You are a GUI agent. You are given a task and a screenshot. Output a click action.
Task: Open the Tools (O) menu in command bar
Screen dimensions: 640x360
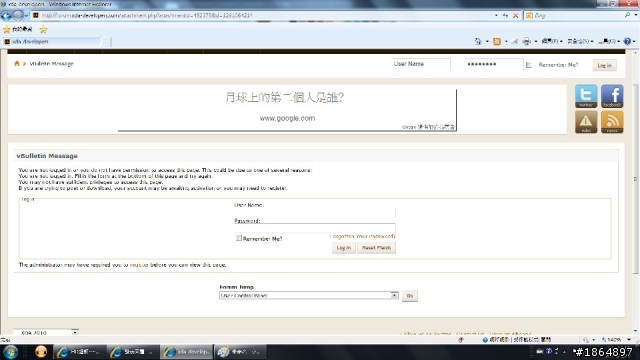click(609, 41)
